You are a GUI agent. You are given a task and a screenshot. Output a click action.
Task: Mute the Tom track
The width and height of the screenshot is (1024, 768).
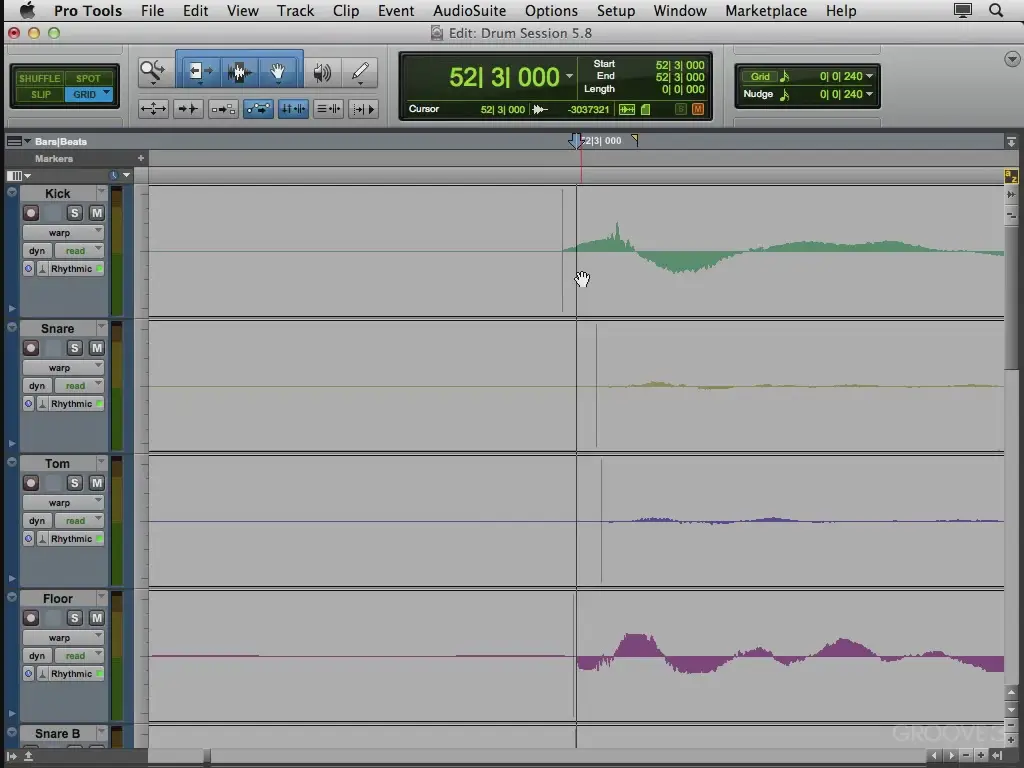(x=97, y=483)
